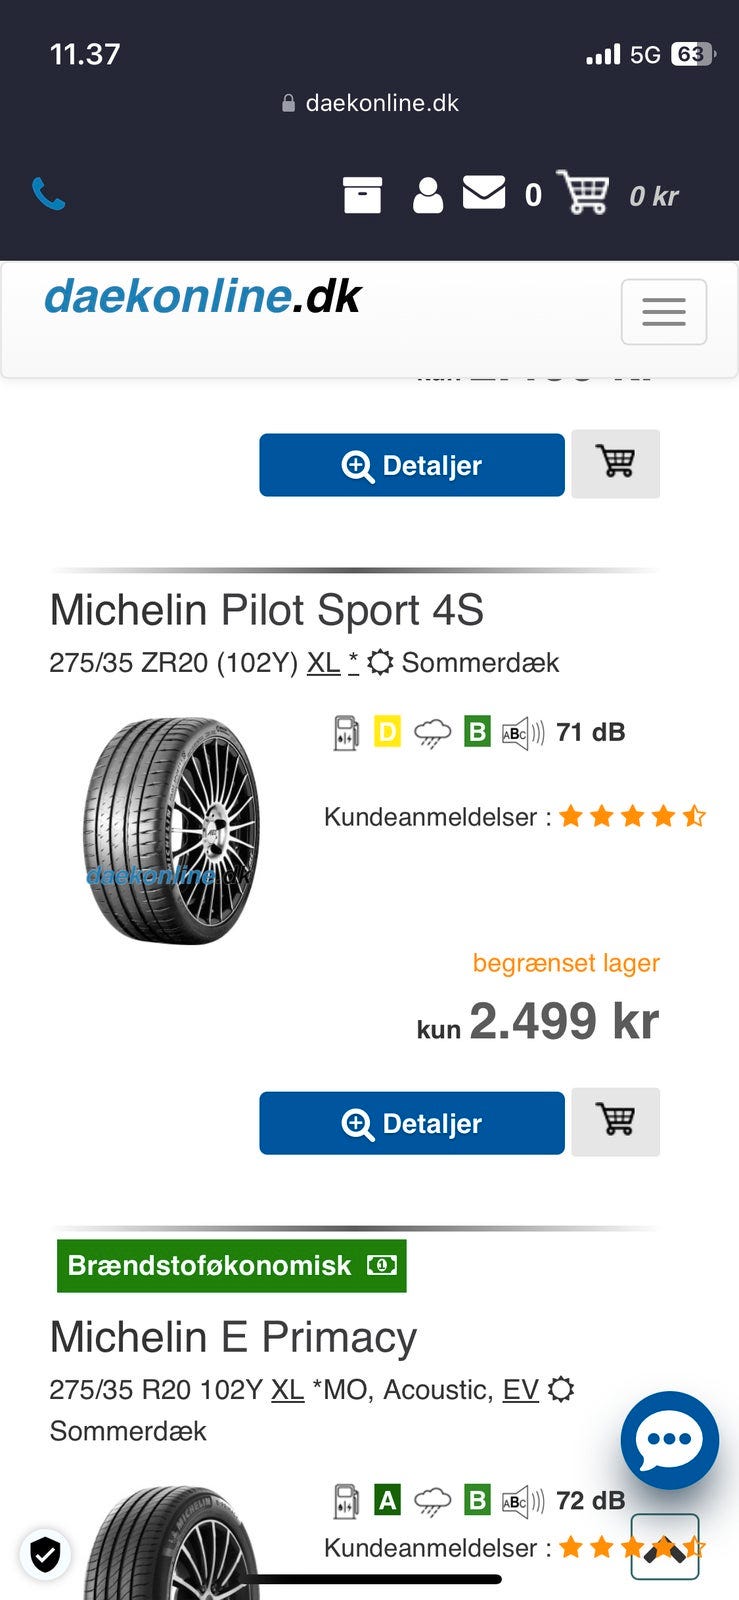Viewport: 739px width, 1600px height.
Task: Open the orders box icon
Action: tap(362, 195)
